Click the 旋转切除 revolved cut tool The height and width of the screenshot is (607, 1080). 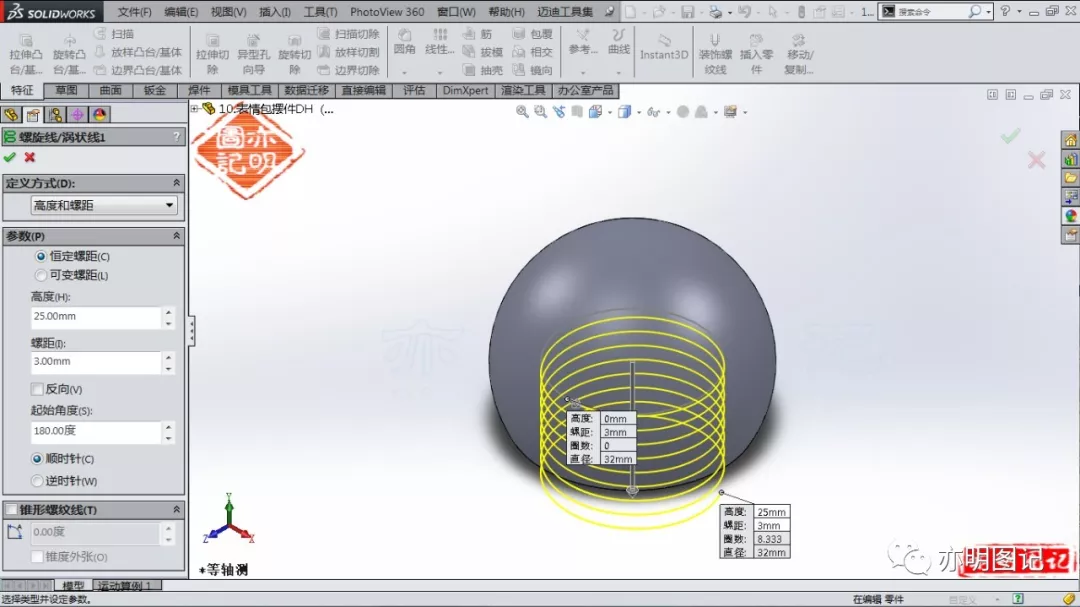pos(295,54)
